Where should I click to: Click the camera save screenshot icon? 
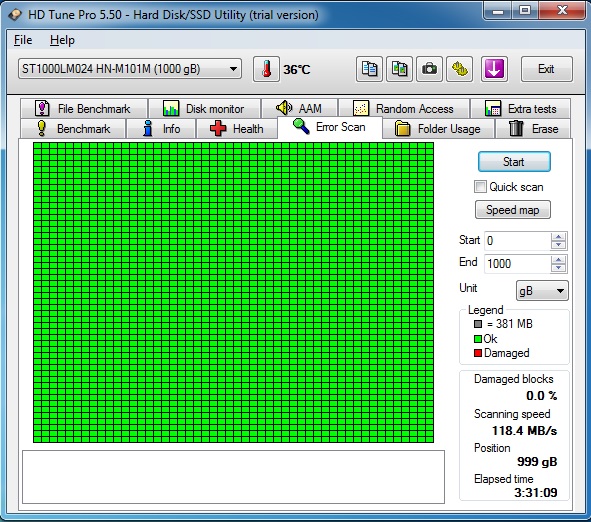click(429, 69)
